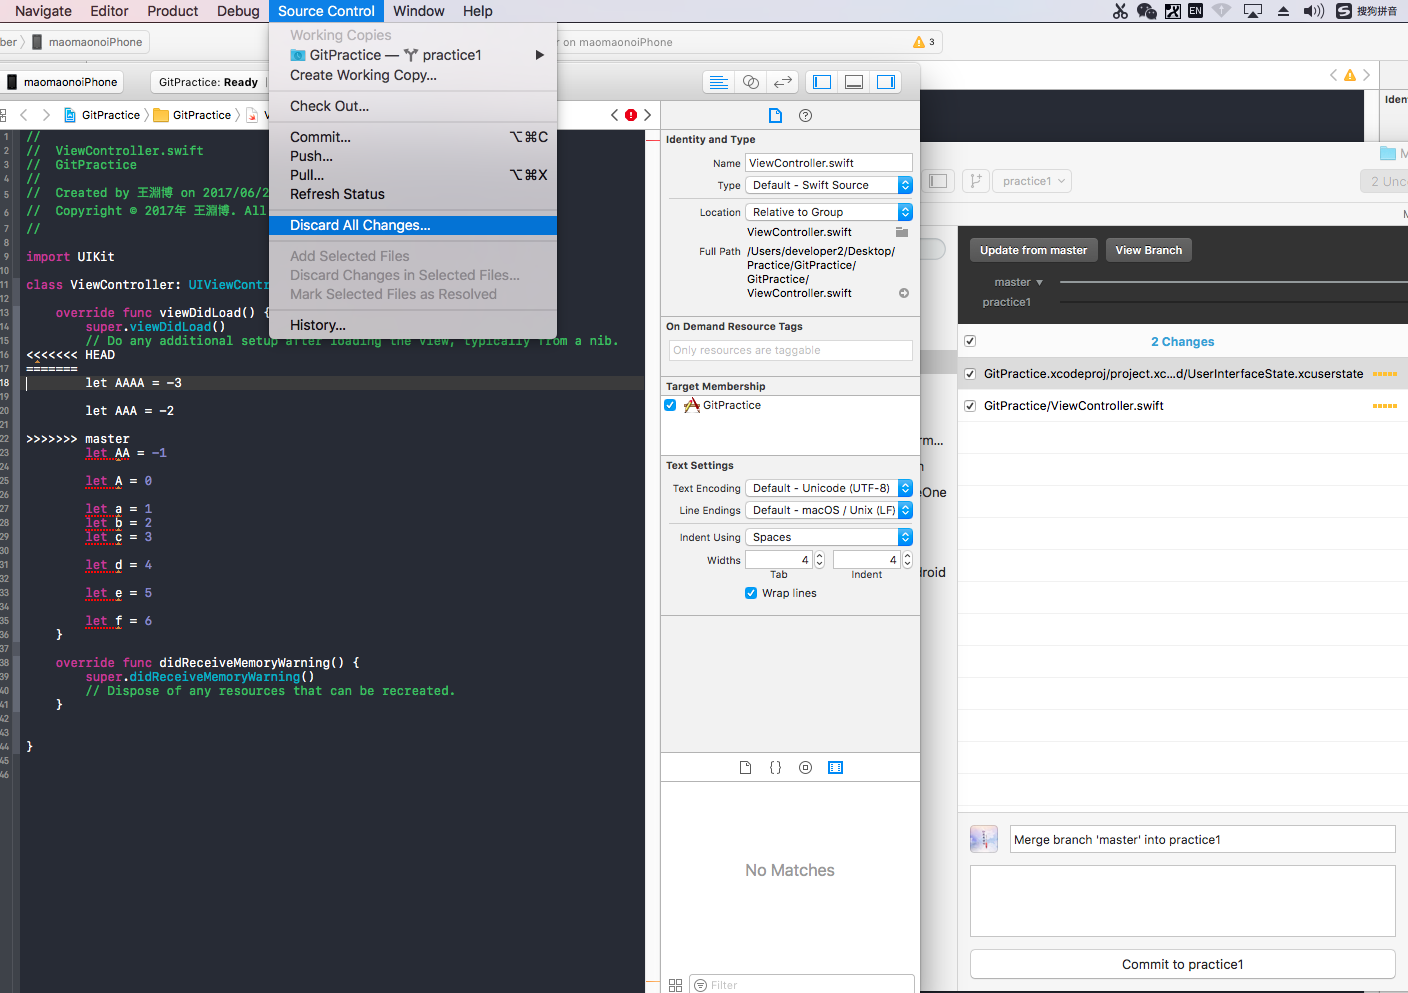The image size is (1408, 993).
Task: Open the practice1 branch selector dropdown
Action: [x=1034, y=181]
